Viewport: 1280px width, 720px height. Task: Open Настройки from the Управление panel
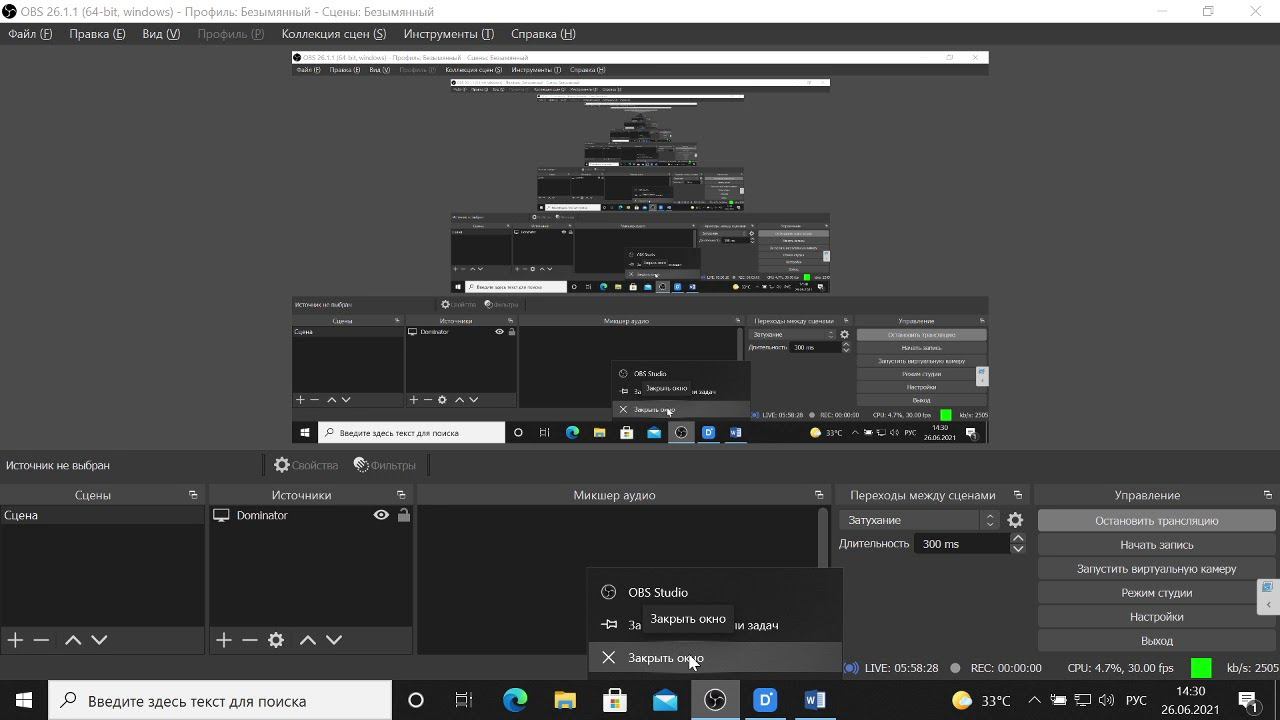coord(1156,617)
